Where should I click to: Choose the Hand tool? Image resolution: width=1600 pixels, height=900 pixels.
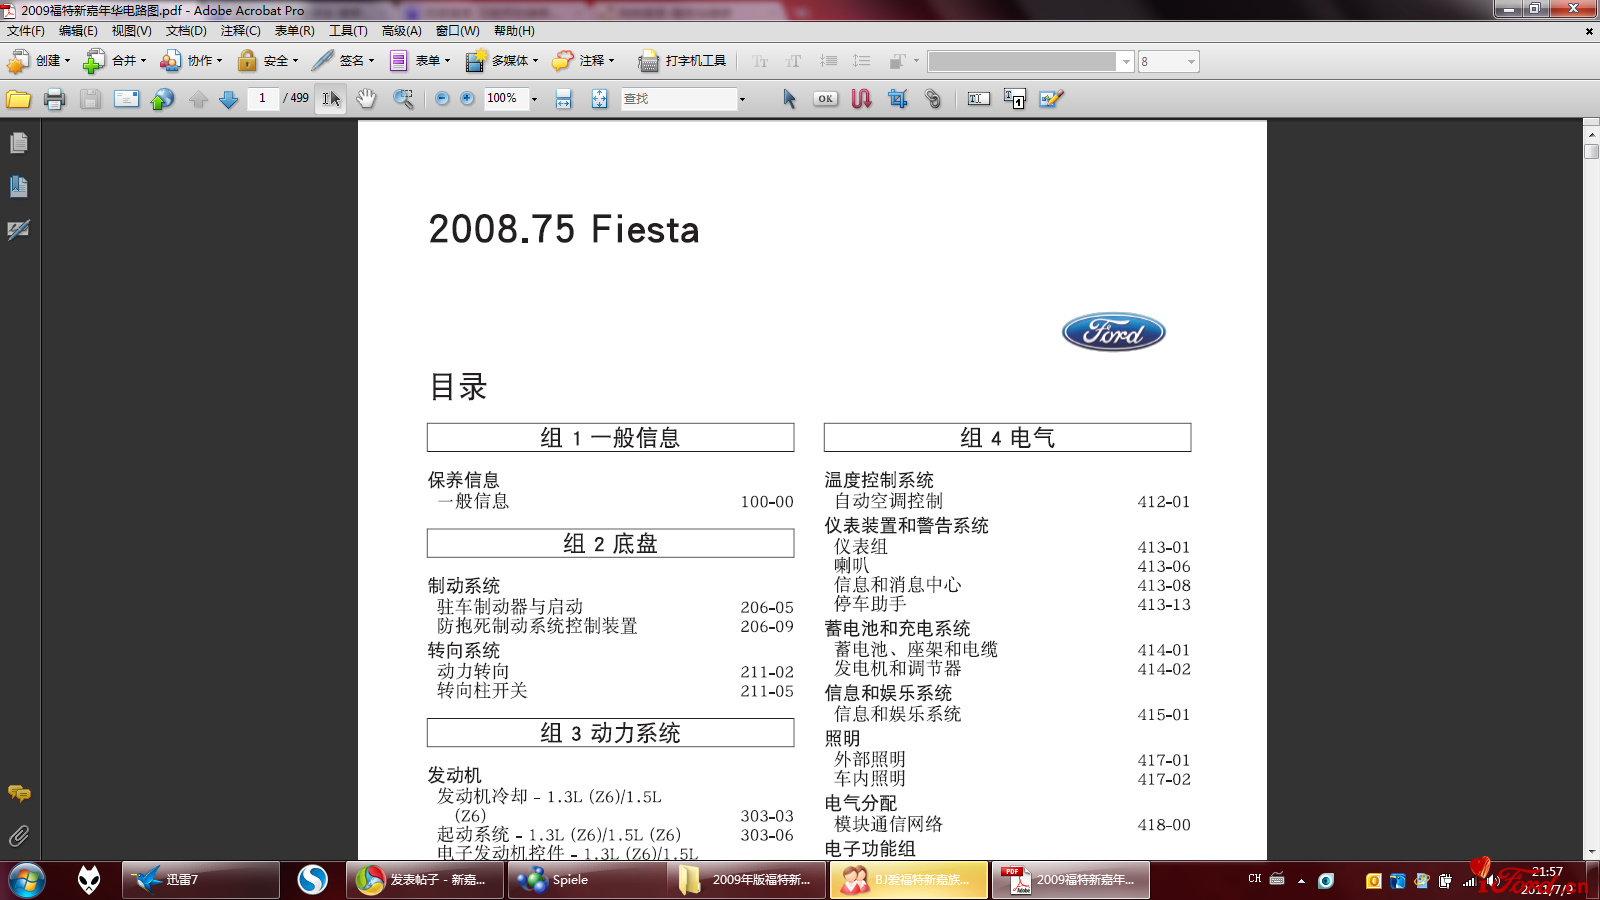pyautogui.click(x=367, y=99)
